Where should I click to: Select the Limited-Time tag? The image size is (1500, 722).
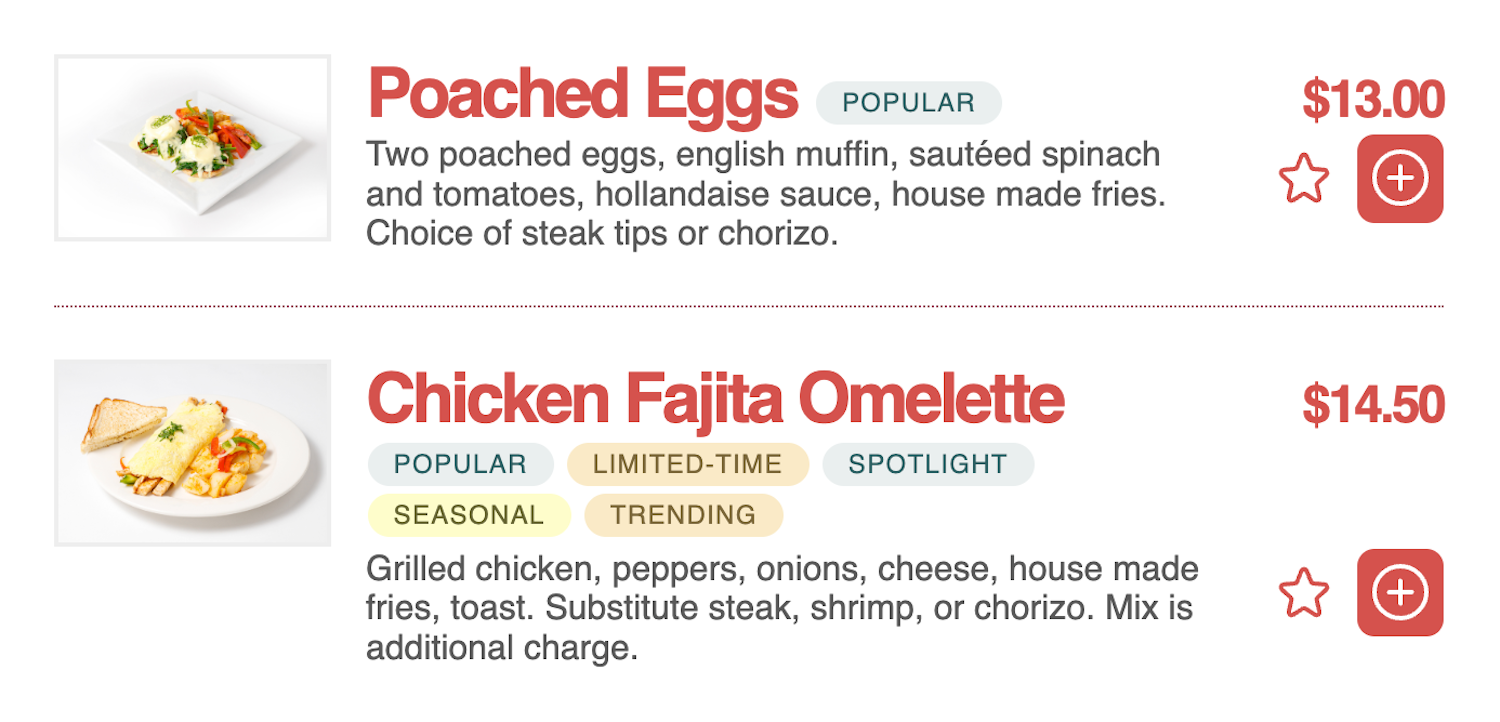coord(687,464)
